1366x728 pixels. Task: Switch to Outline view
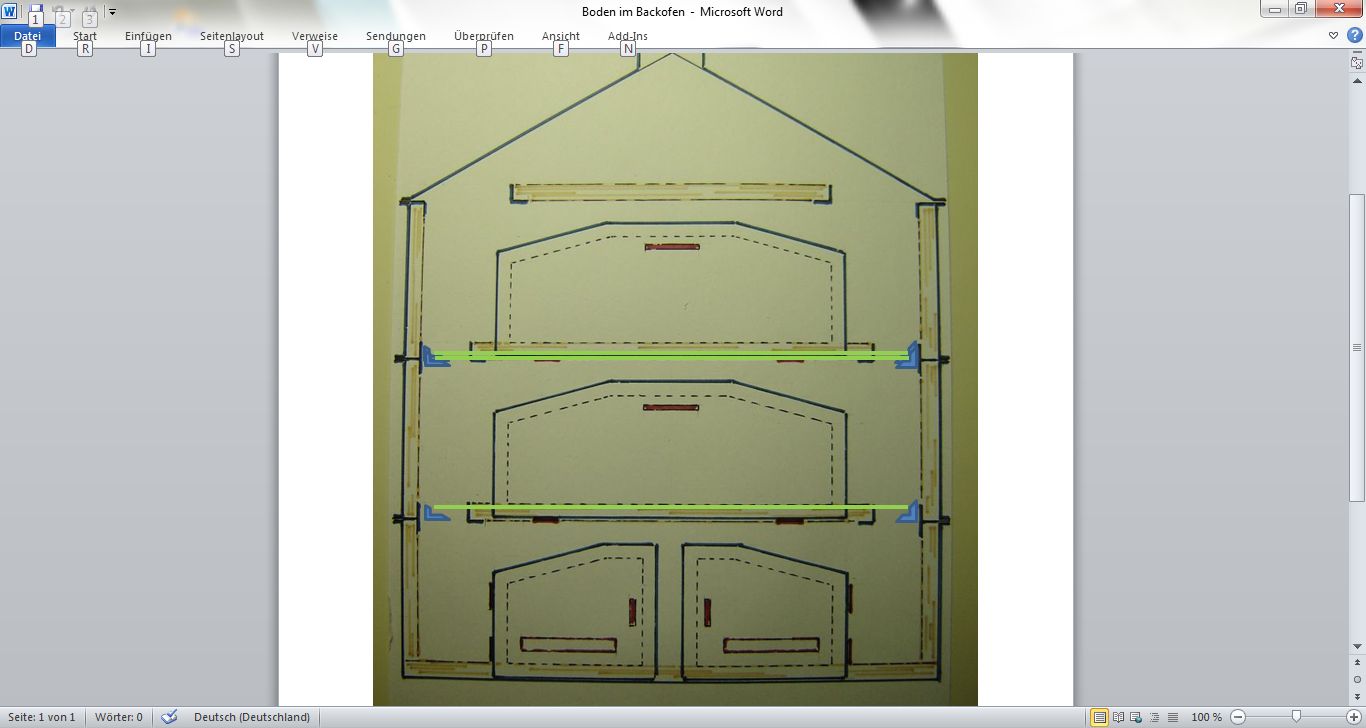pos(1155,717)
